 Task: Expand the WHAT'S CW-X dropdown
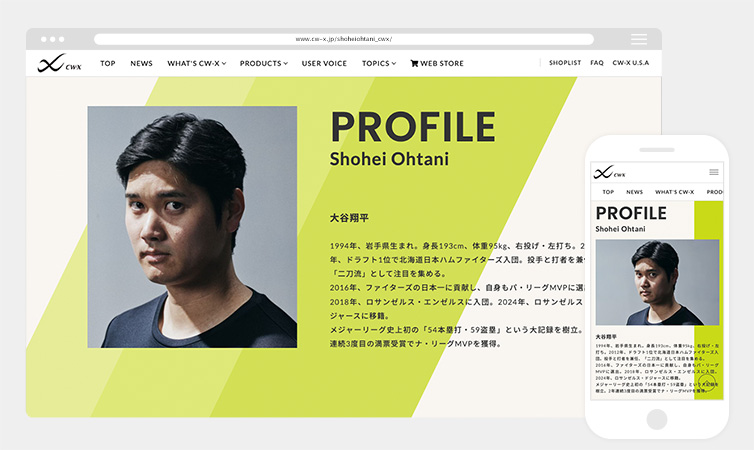[197, 63]
